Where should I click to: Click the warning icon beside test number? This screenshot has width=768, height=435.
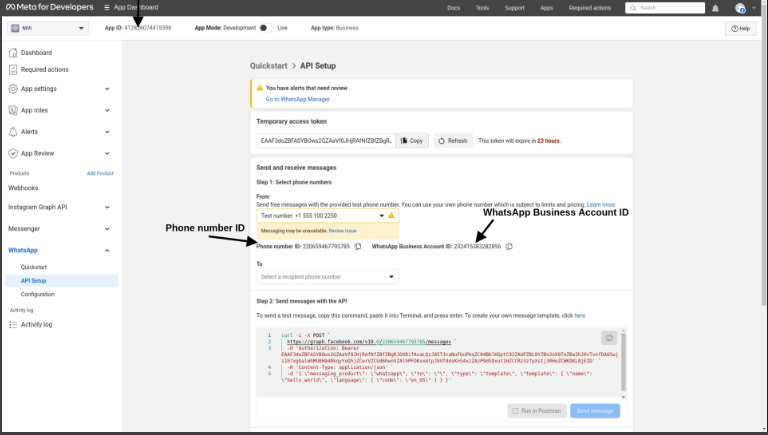[x=391, y=216]
